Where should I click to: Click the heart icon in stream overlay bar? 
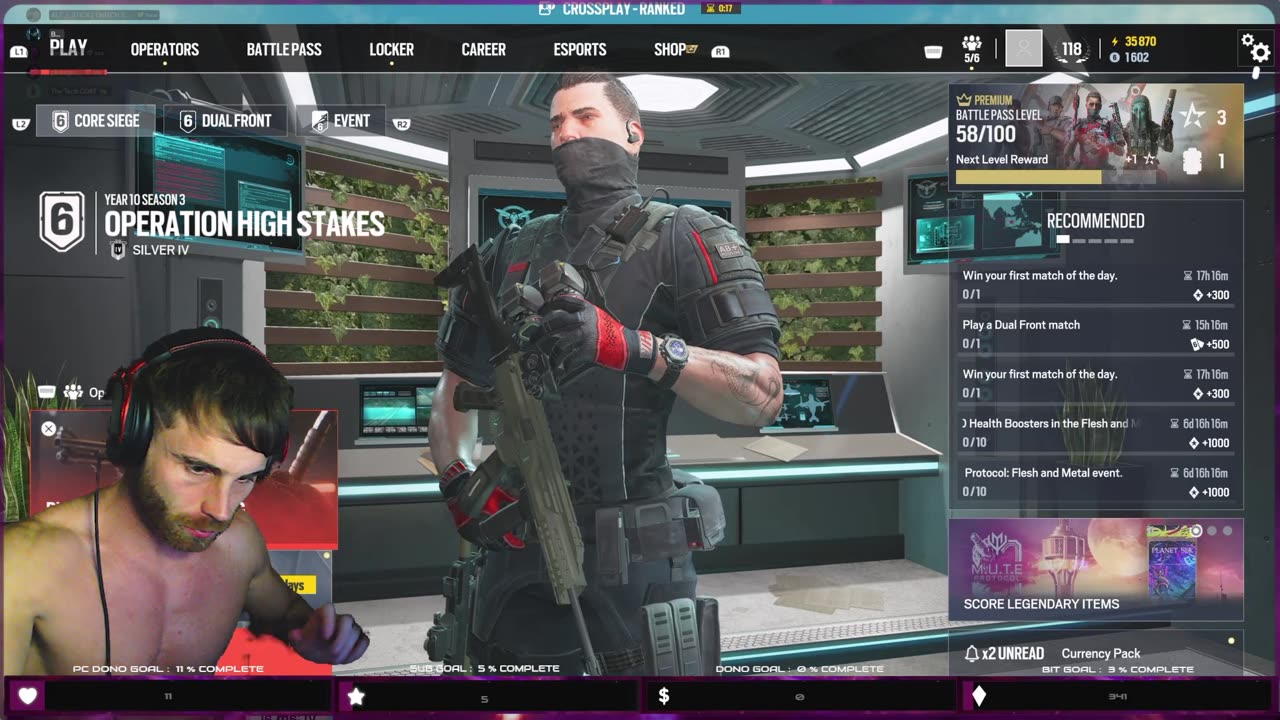coord(27,696)
